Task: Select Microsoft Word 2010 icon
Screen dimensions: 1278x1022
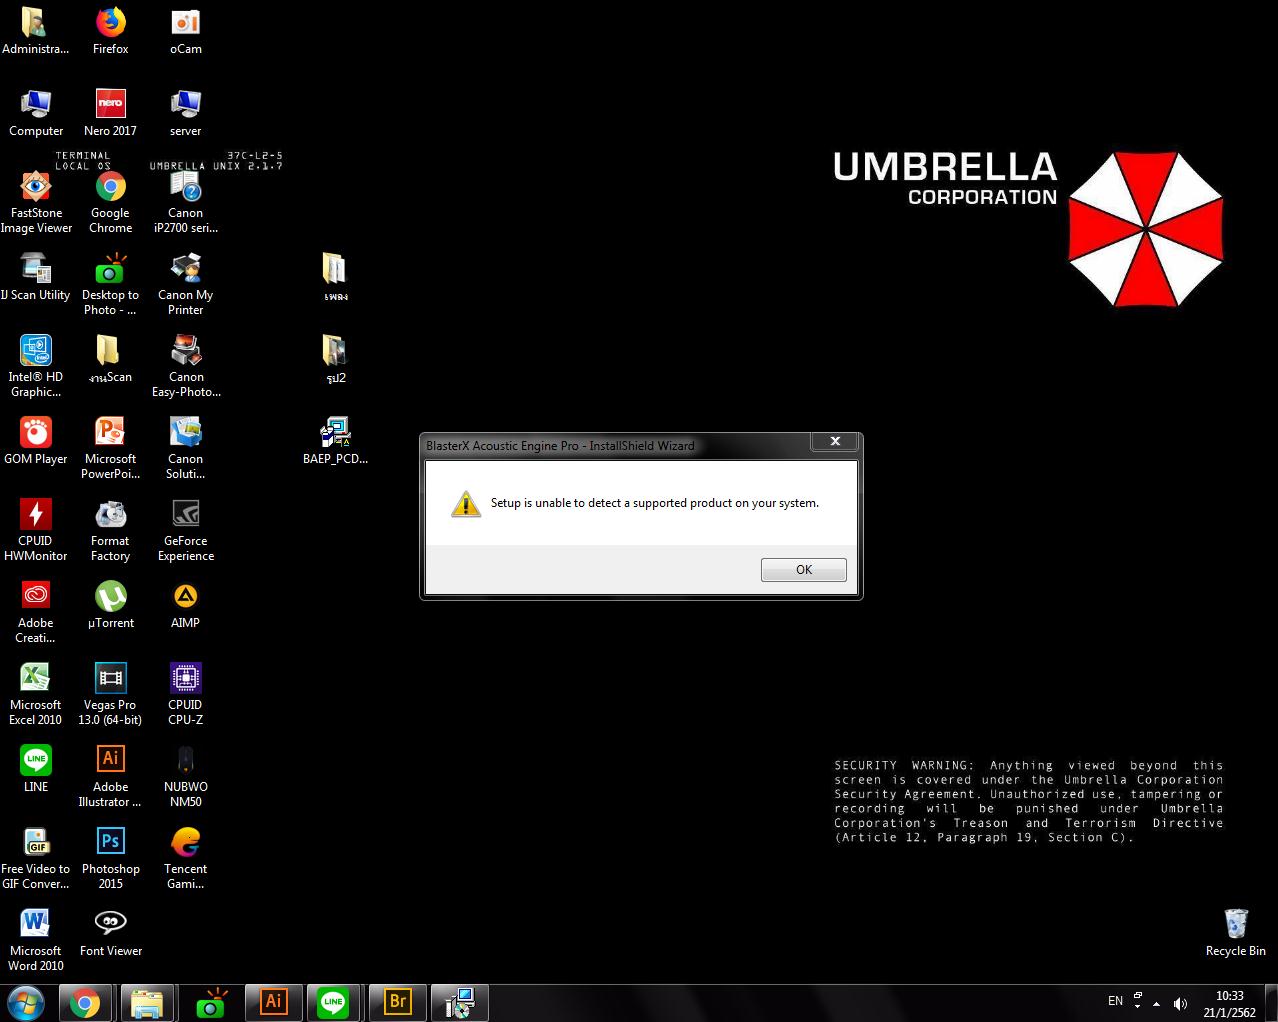Action: coord(36,940)
